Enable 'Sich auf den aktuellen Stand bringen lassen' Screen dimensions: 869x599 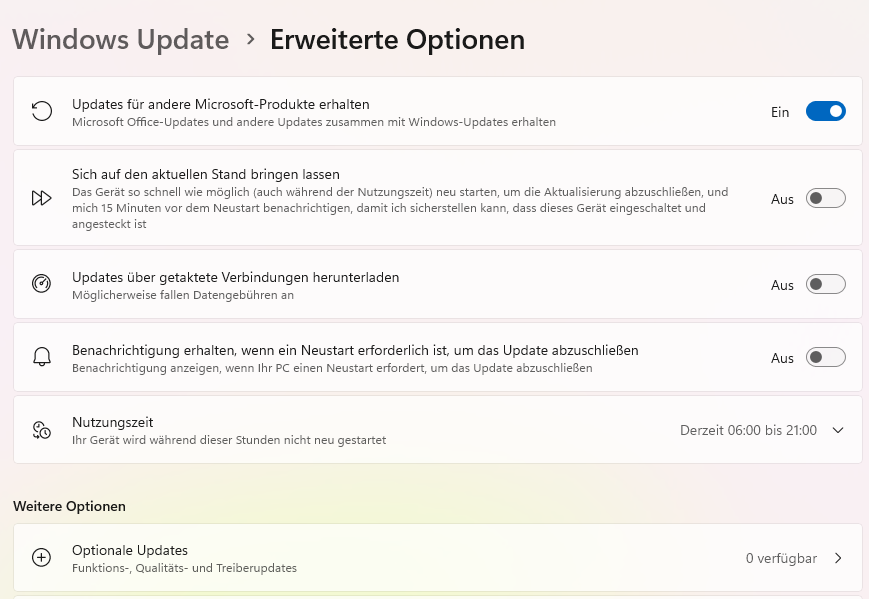point(825,198)
